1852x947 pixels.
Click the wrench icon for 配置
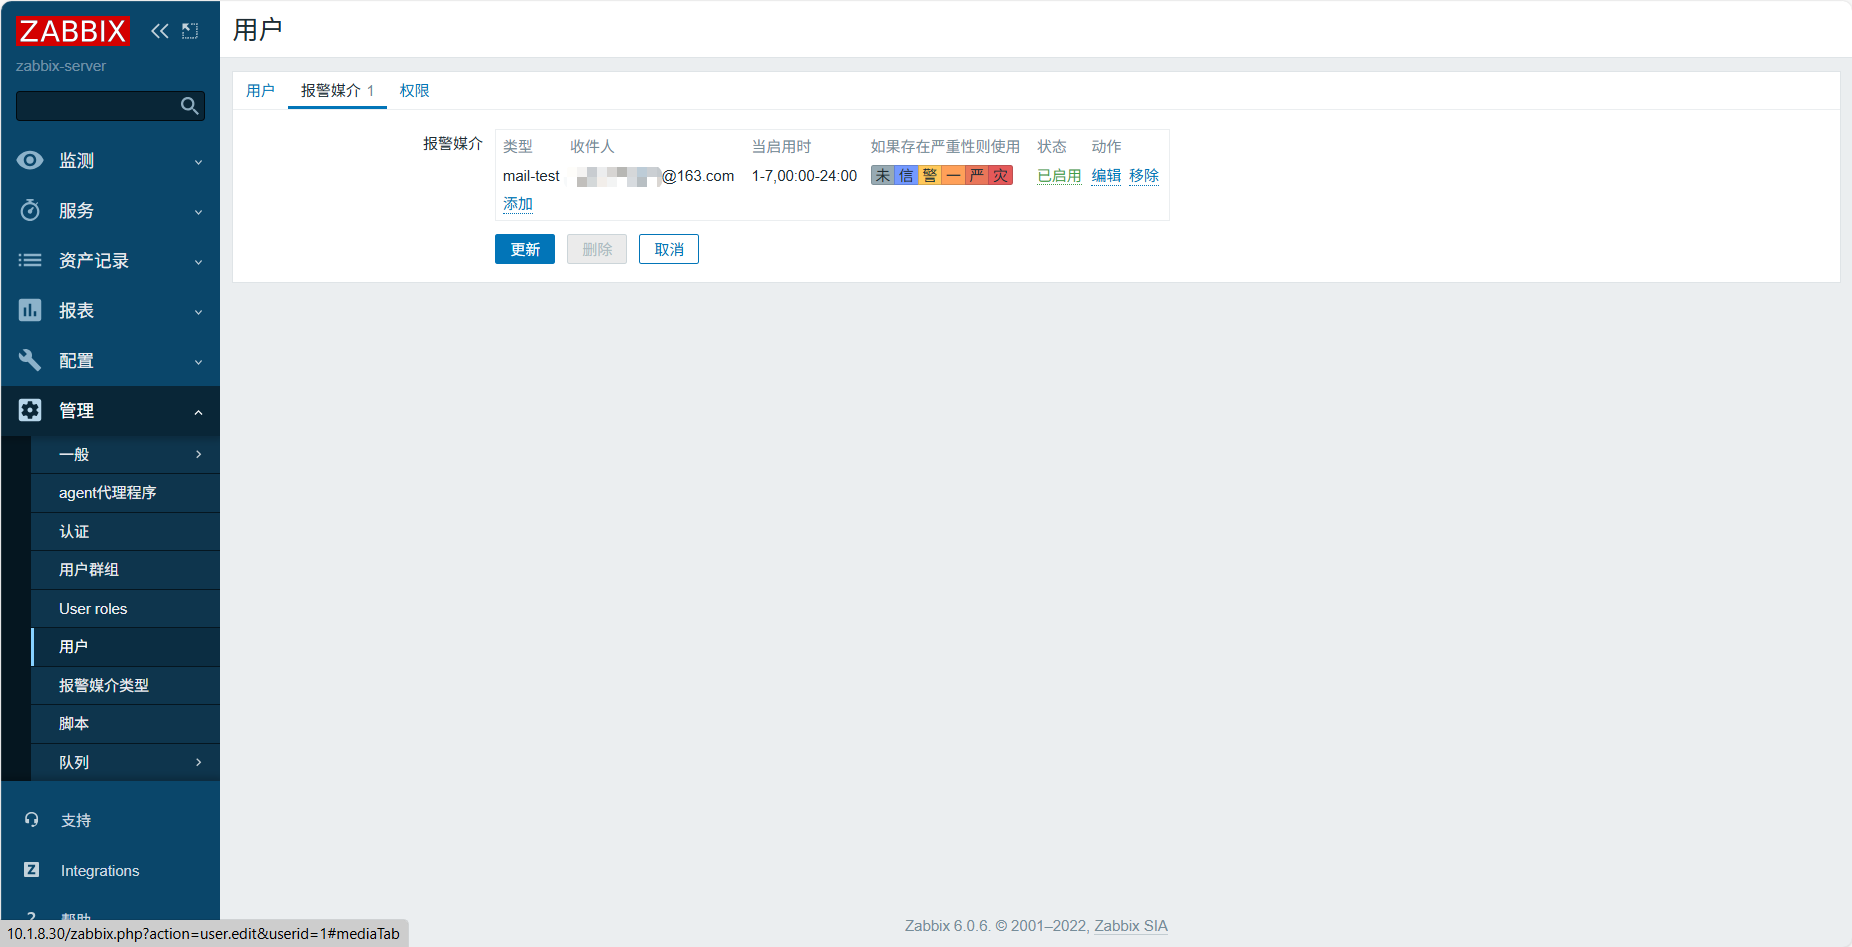coord(30,360)
